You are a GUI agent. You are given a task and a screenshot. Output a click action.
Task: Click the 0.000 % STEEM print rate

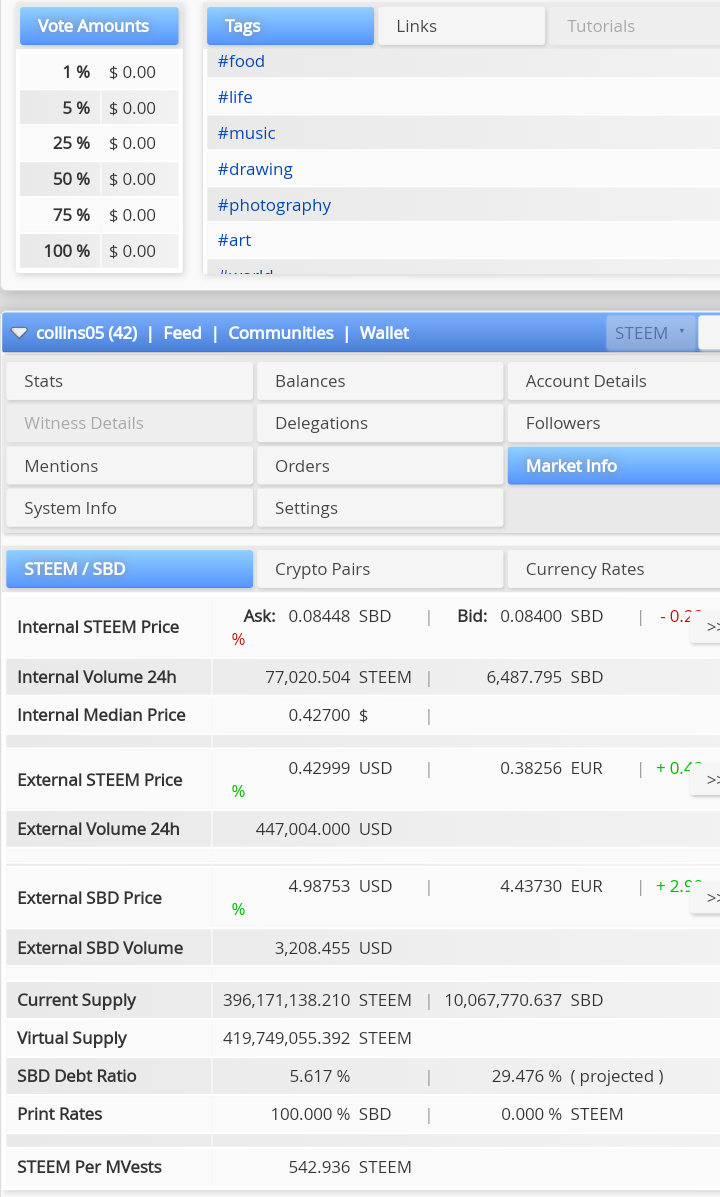tap(562, 1115)
